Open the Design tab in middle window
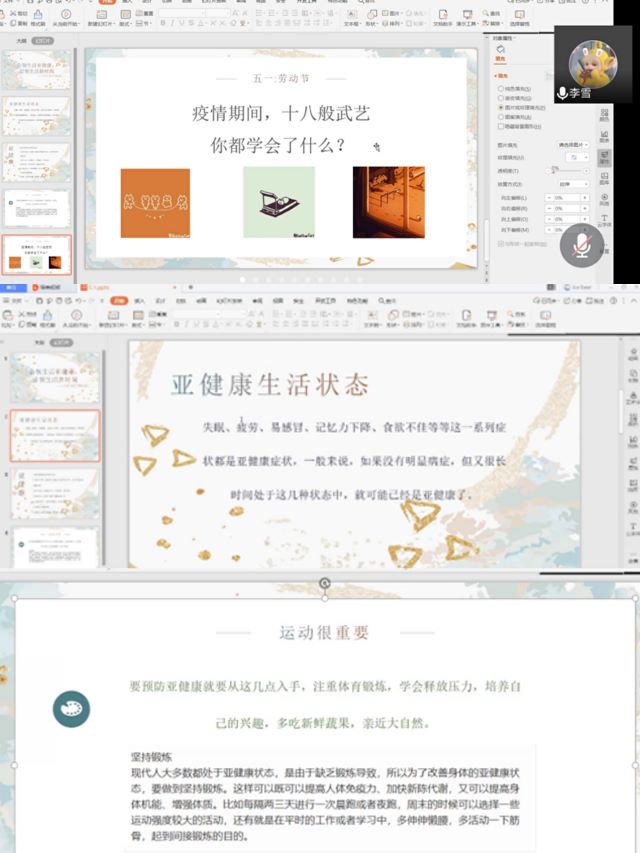Image resolution: width=640 pixels, height=853 pixels. (161, 300)
